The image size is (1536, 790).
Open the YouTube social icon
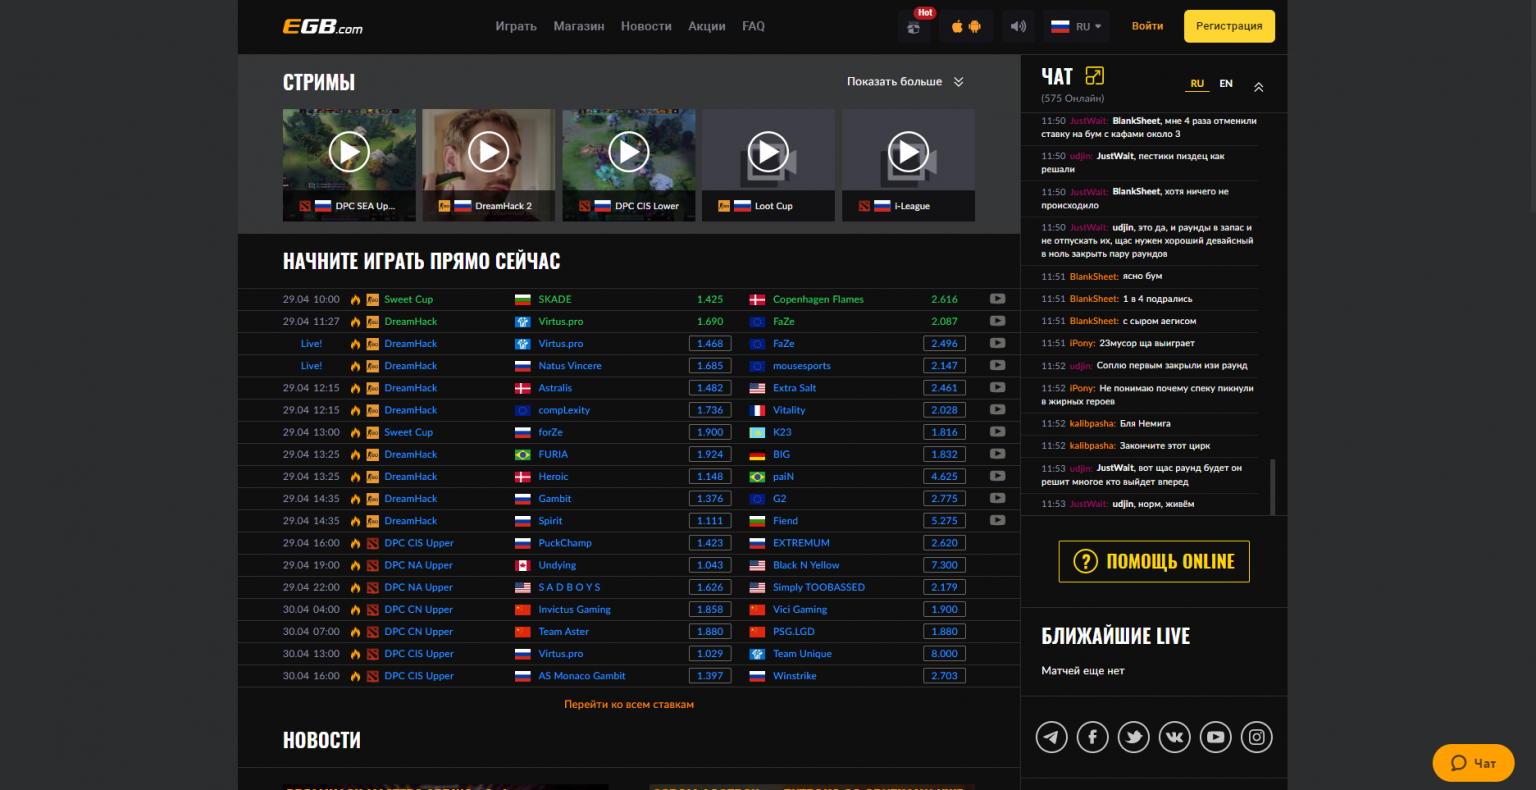(x=1215, y=737)
